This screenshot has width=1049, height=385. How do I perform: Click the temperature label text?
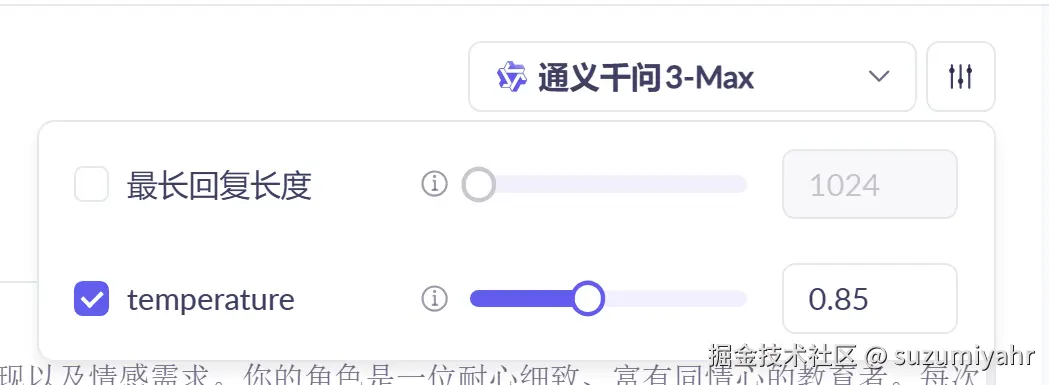[x=211, y=300]
